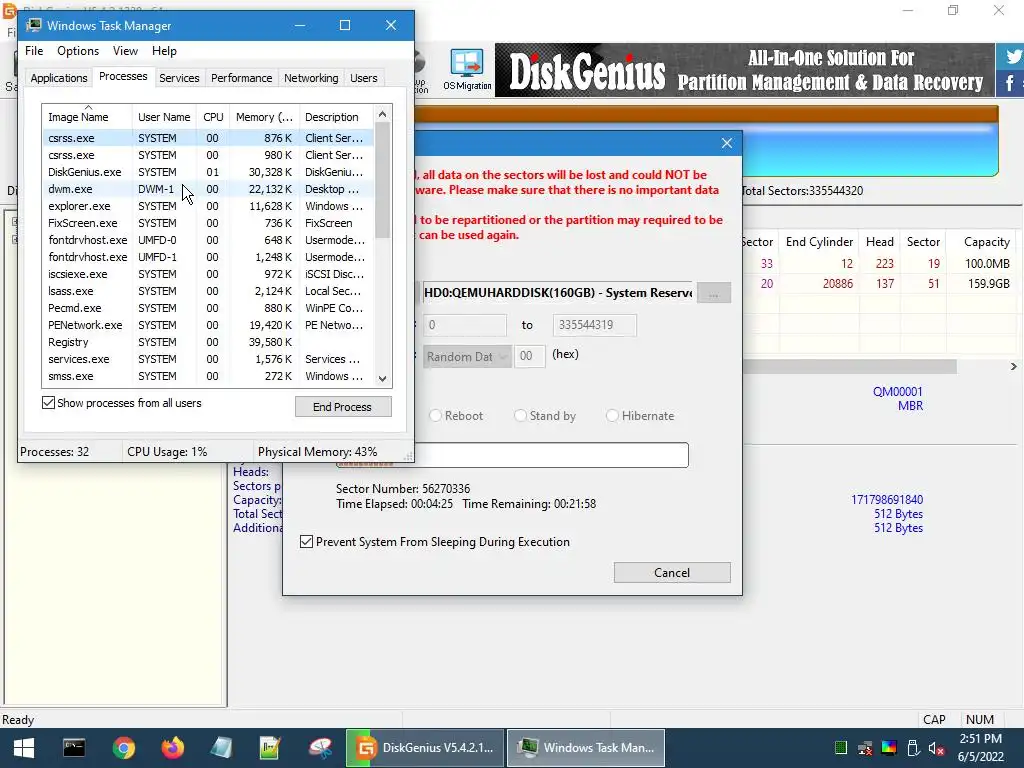The height and width of the screenshot is (768, 1024).
Task: Open Firefox from the taskbar
Action: click(173, 748)
